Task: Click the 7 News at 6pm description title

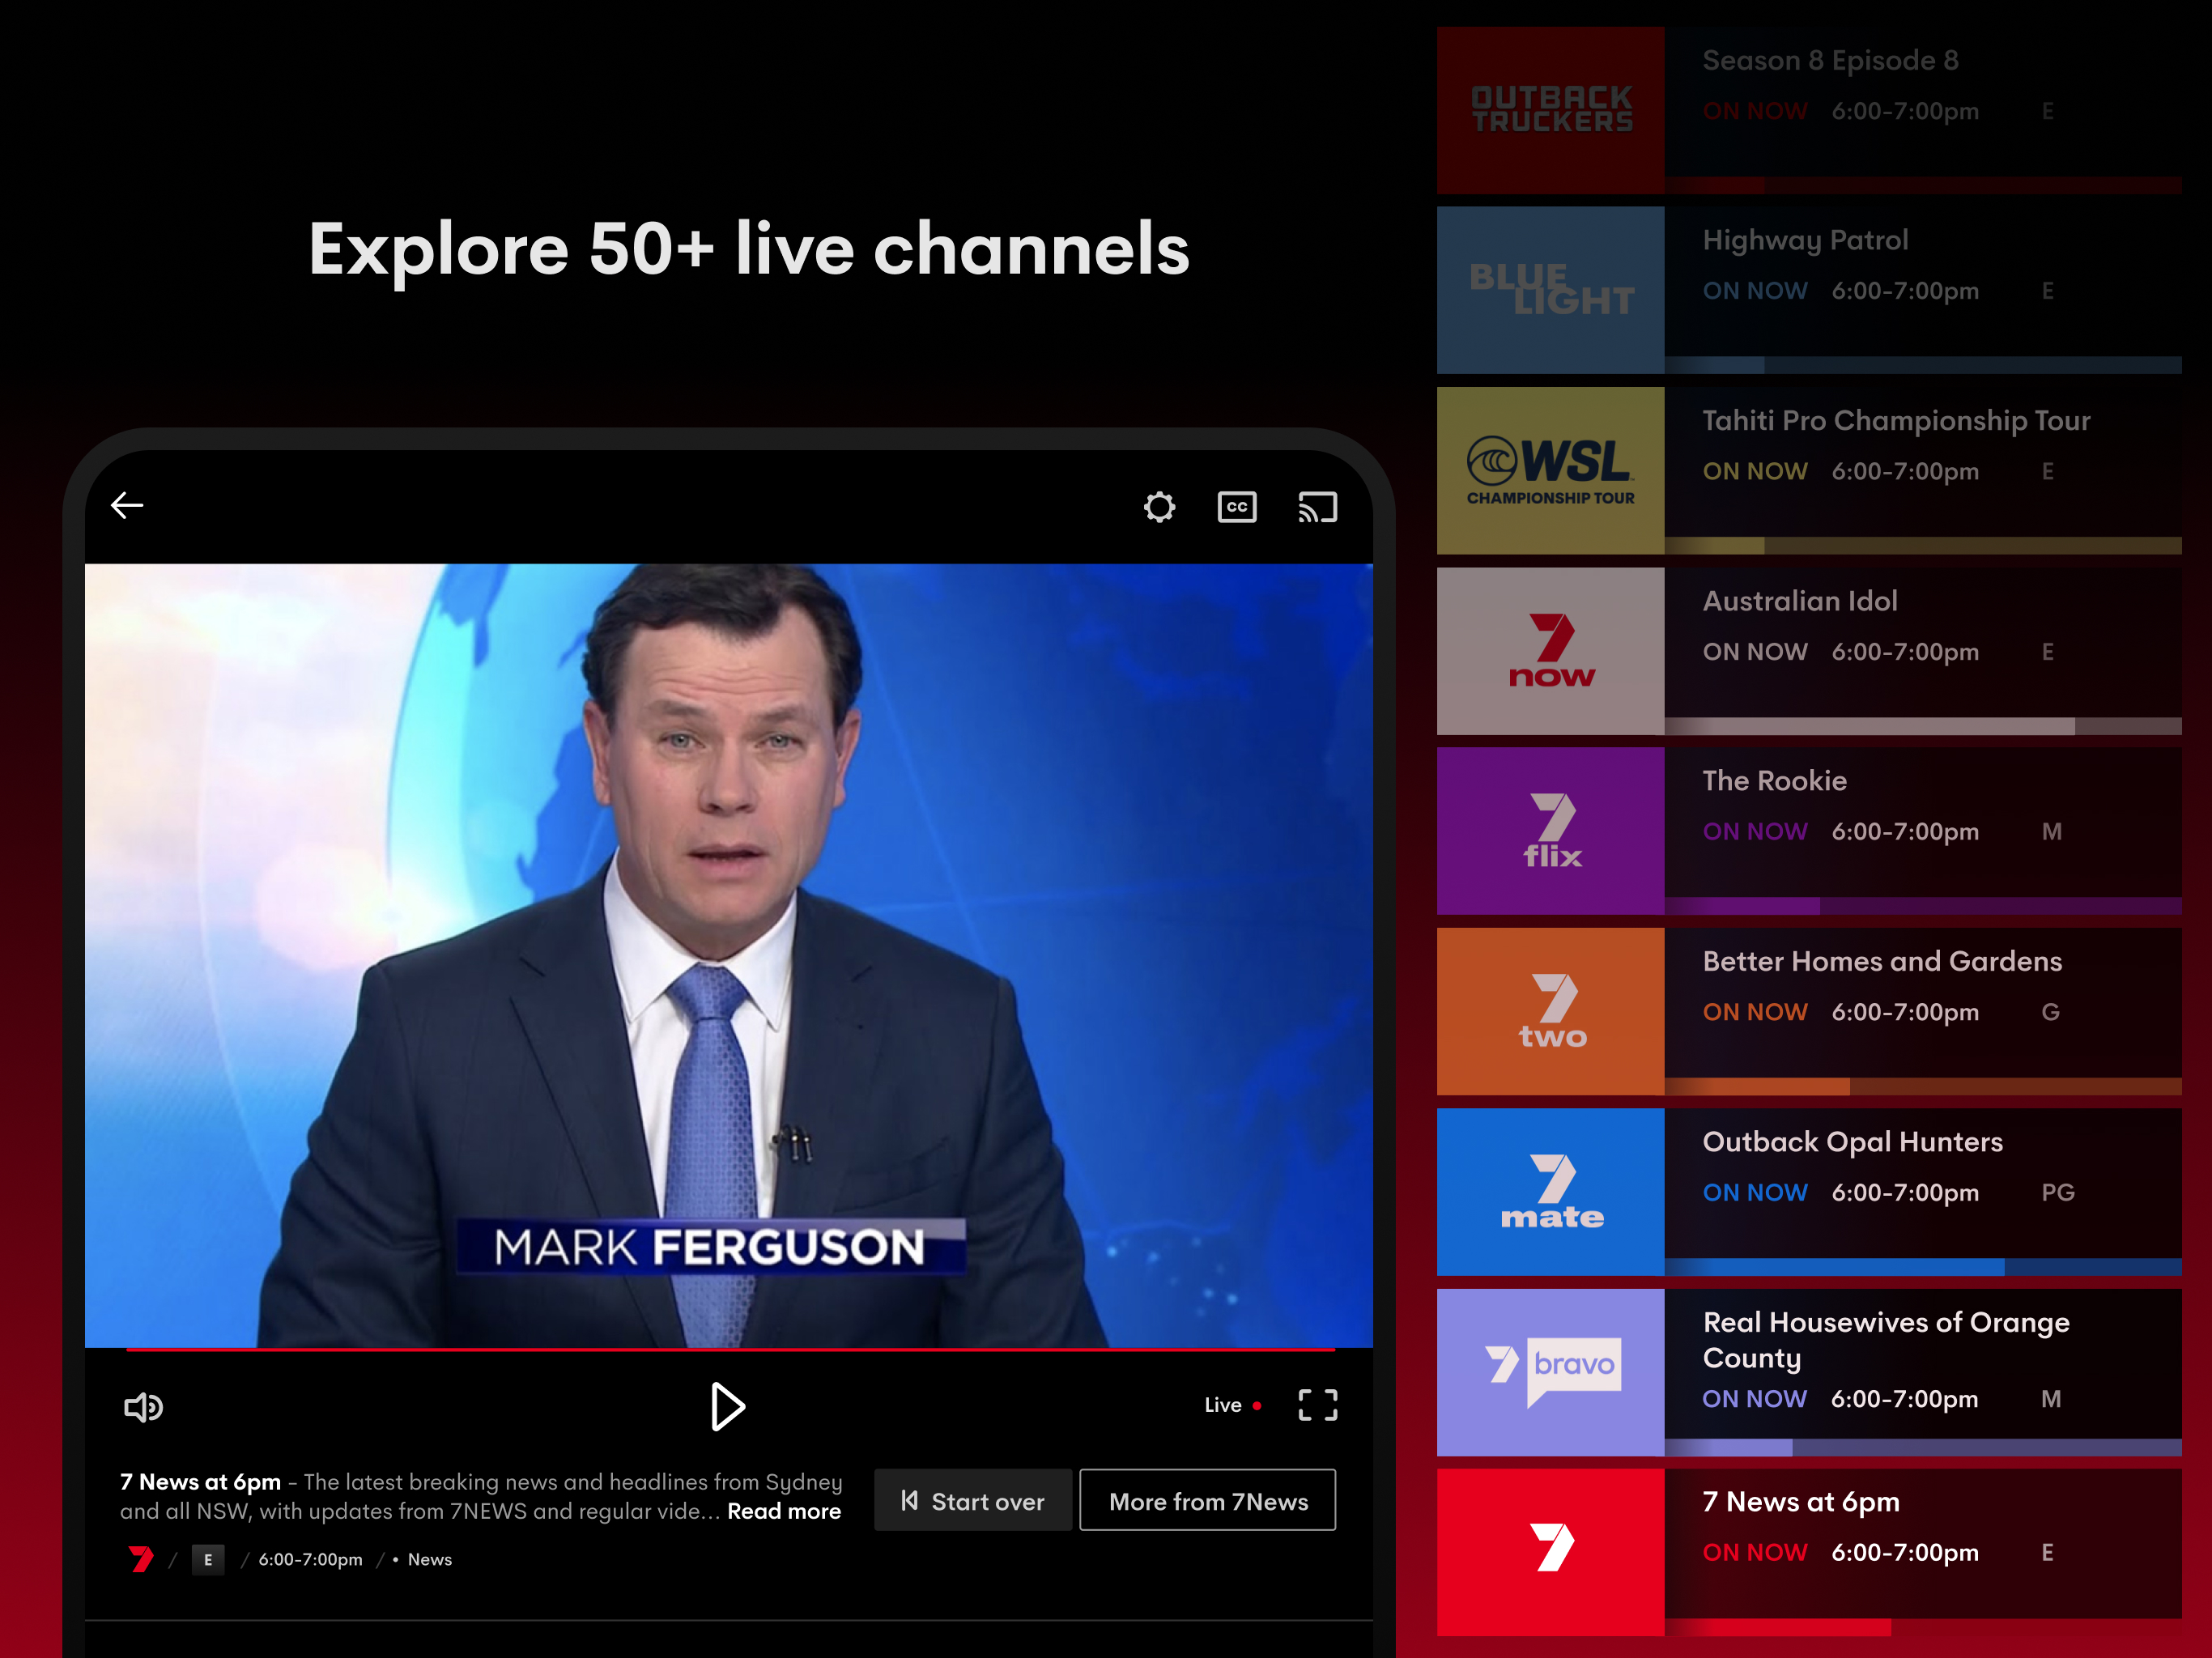Action: coord(200,1482)
